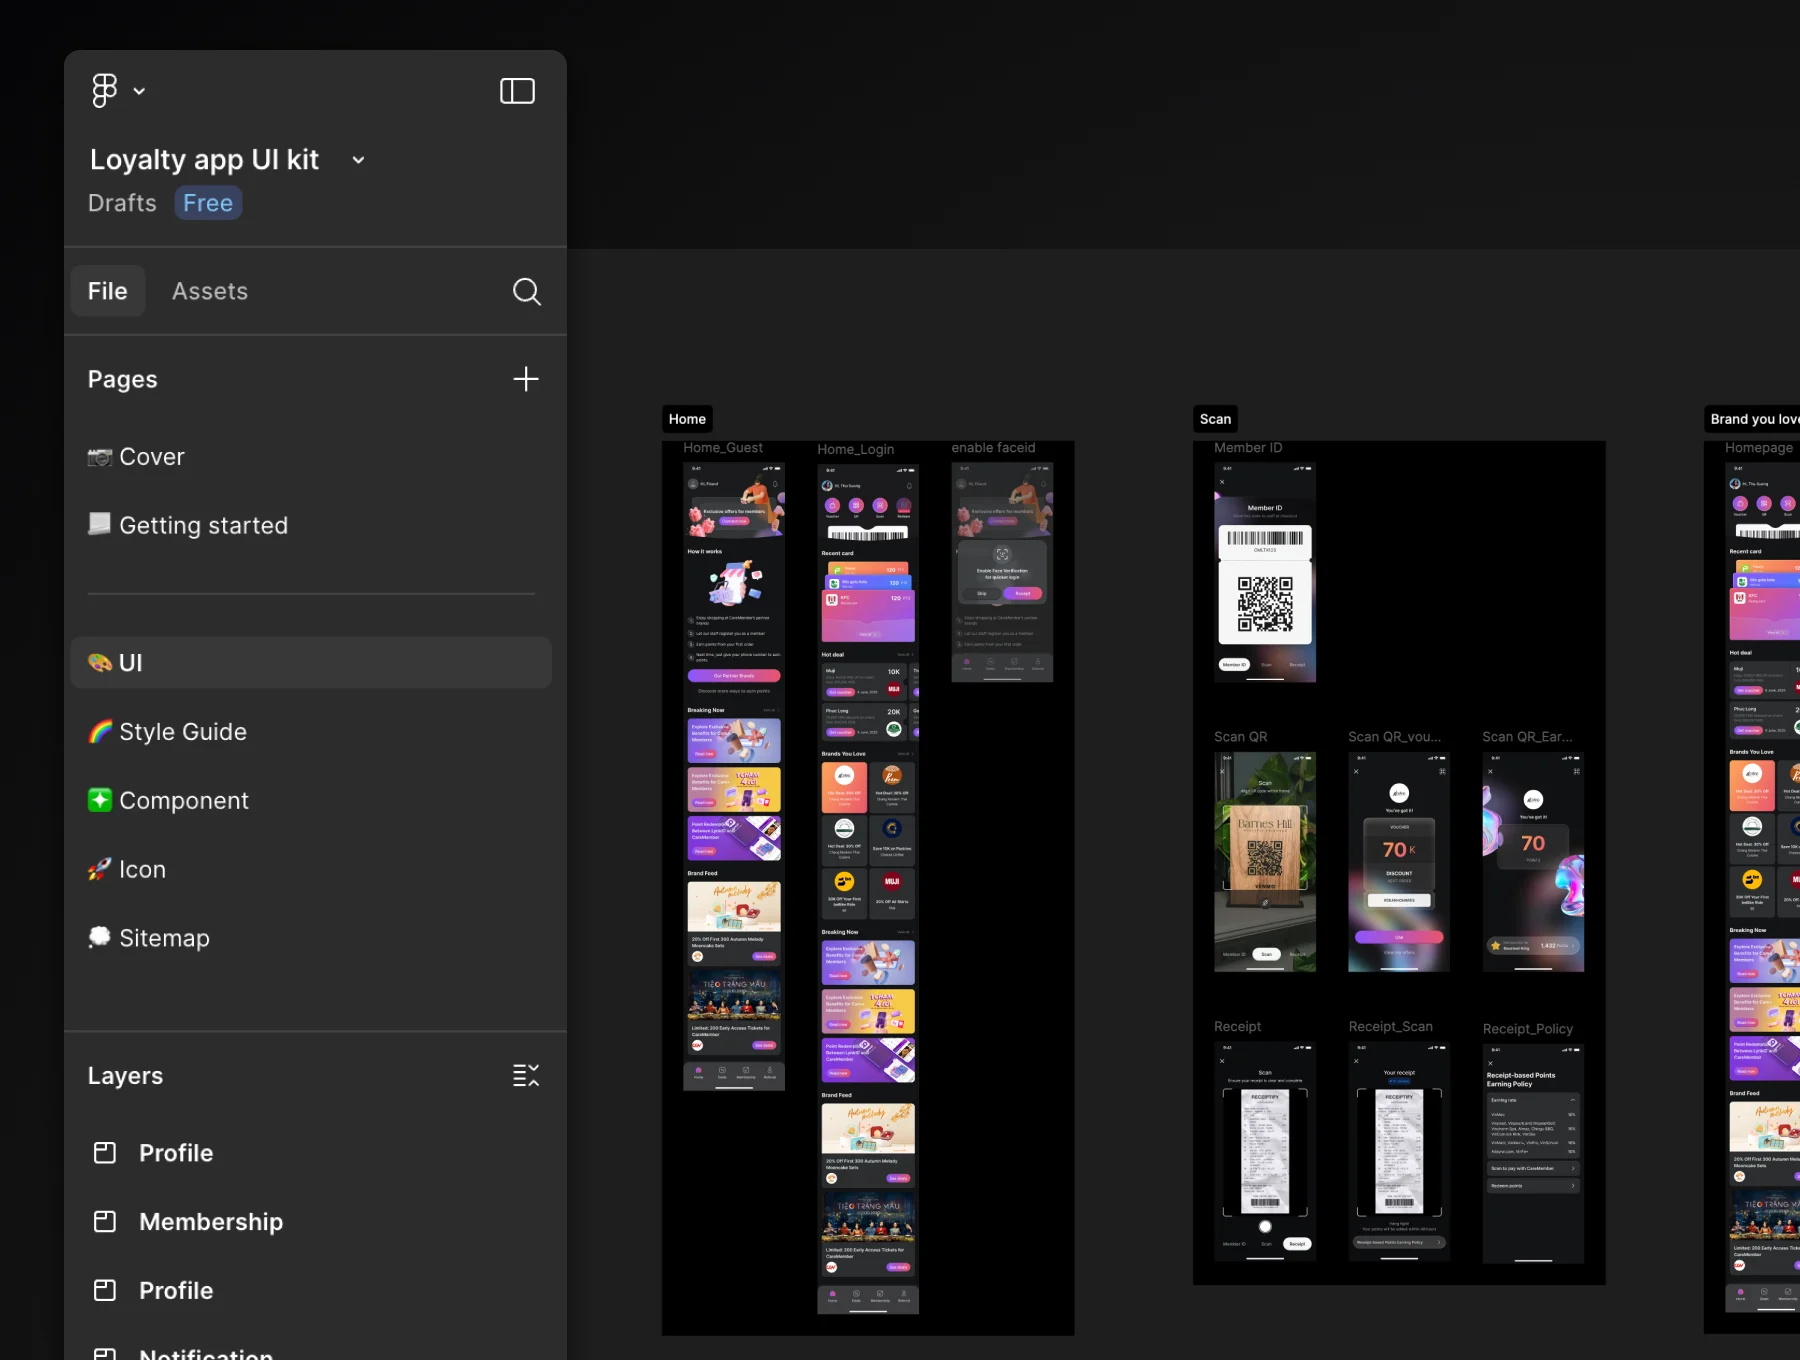Click the Free plan badge

pyautogui.click(x=208, y=203)
